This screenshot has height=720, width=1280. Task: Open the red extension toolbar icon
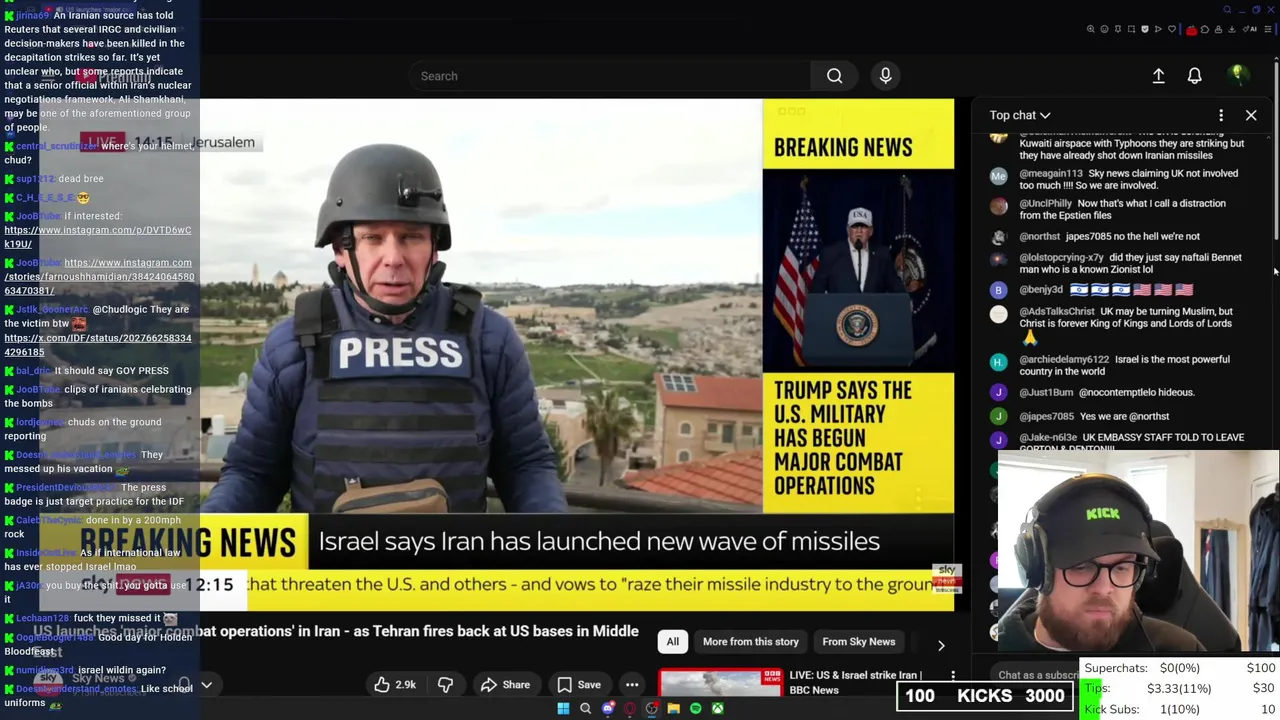click(1192, 30)
